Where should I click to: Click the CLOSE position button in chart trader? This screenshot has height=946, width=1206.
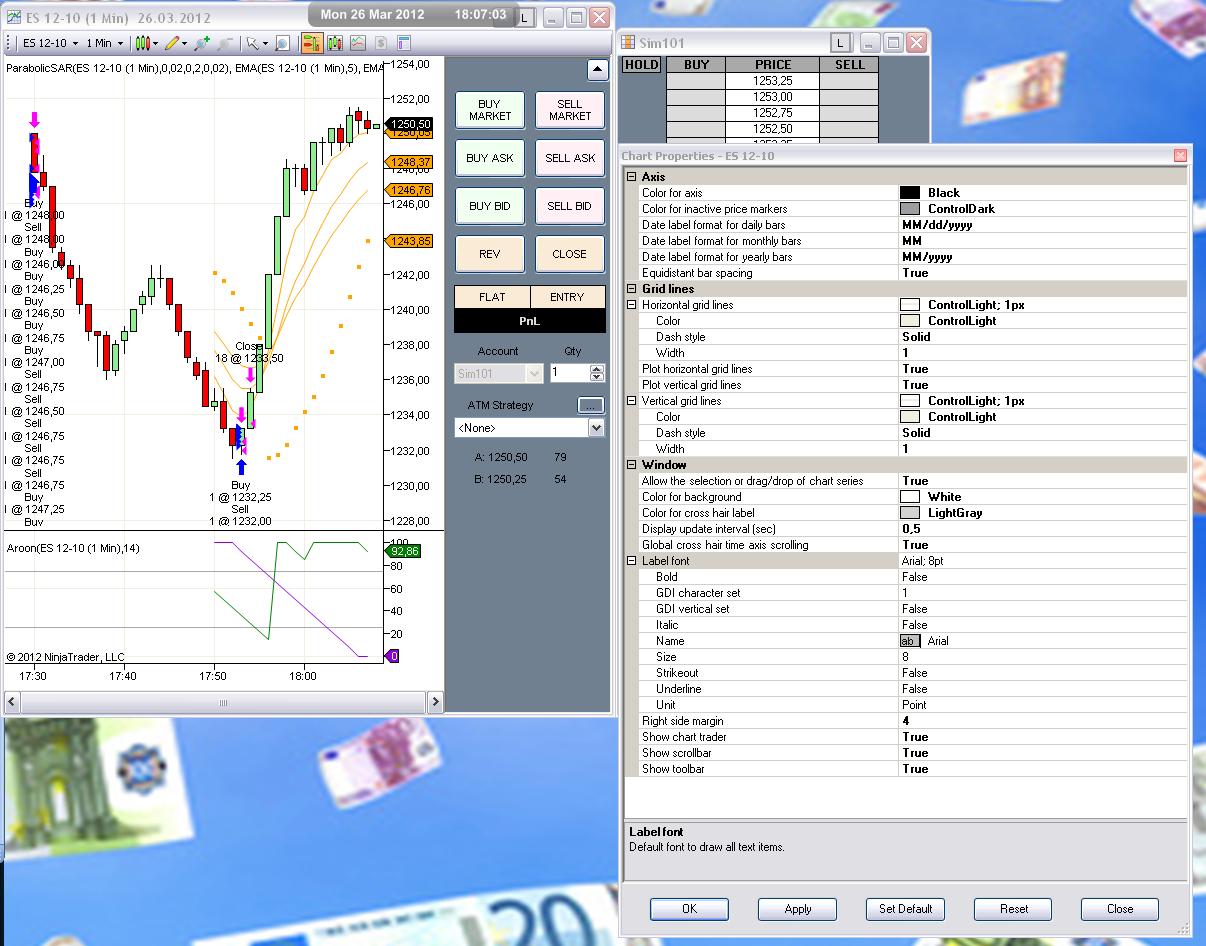pos(570,254)
